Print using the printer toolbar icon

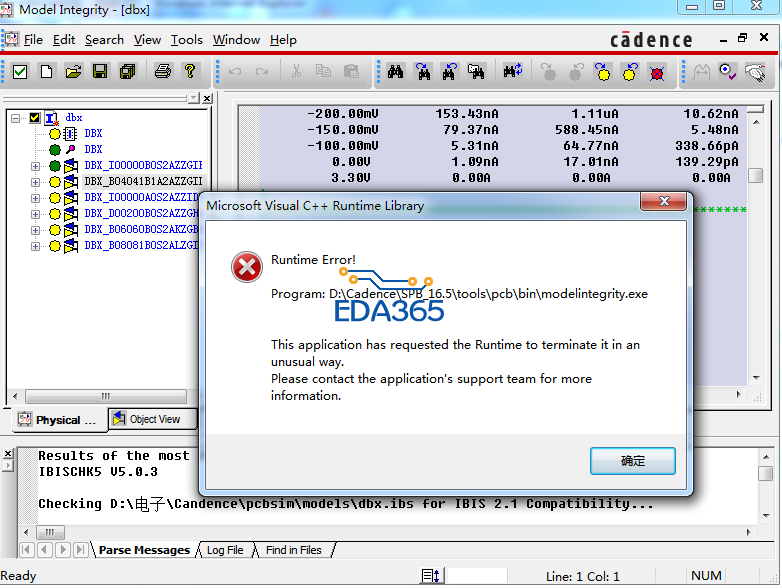click(163, 72)
